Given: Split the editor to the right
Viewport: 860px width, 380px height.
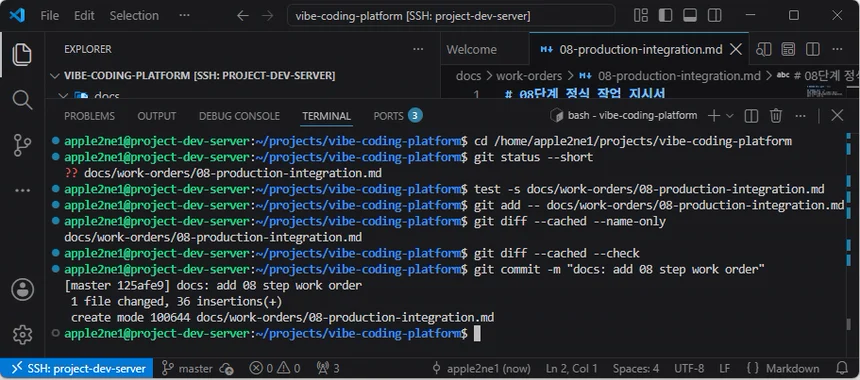Looking at the screenshot, I should [813, 49].
